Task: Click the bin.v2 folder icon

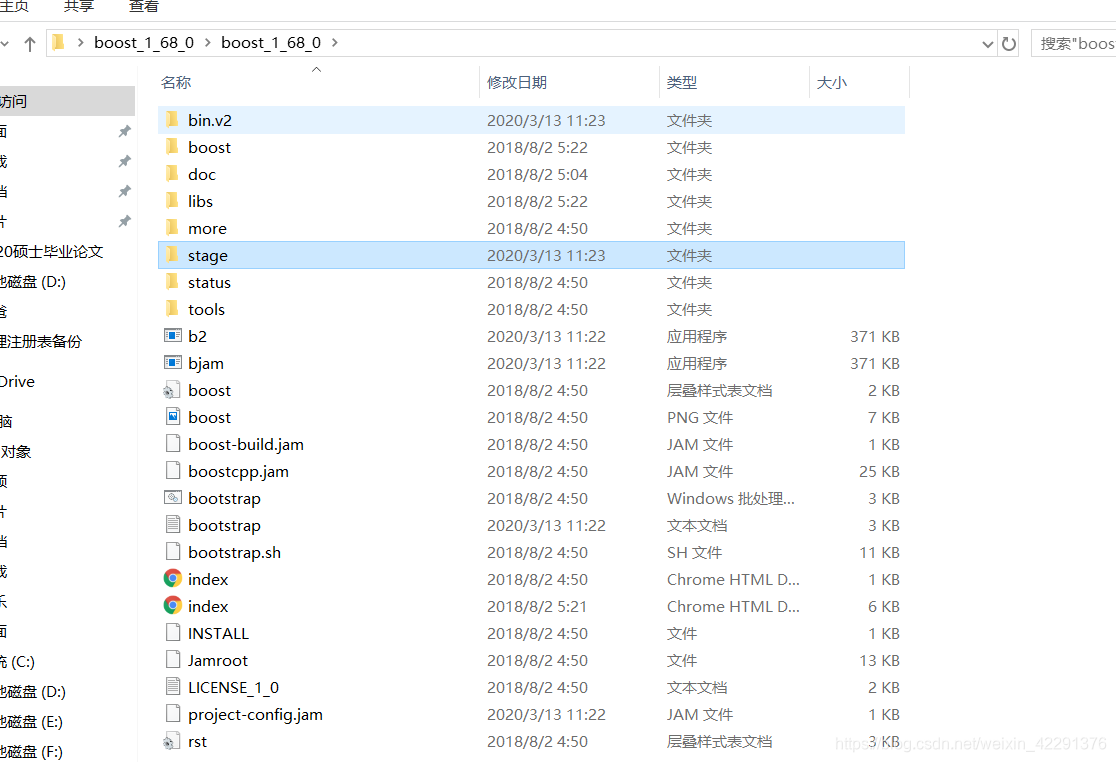Action: pyautogui.click(x=172, y=120)
